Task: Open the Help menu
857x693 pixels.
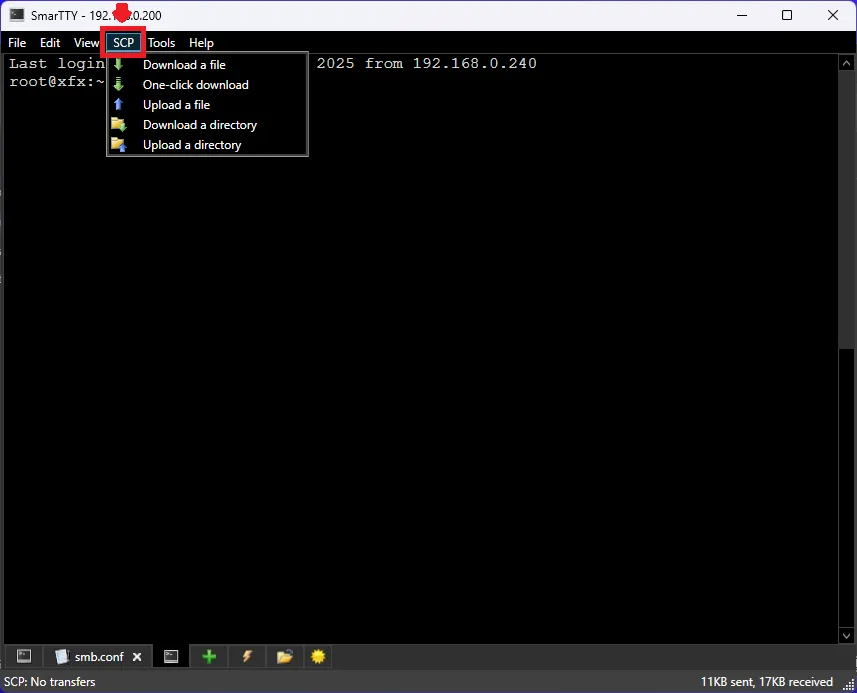Action: pyautogui.click(x=201, y=43)
